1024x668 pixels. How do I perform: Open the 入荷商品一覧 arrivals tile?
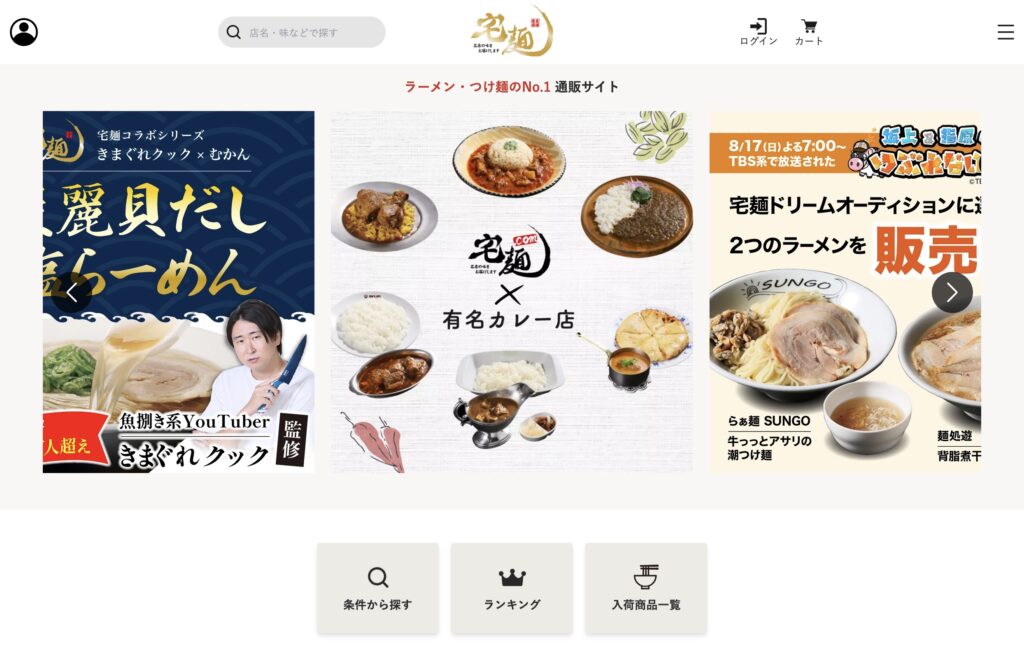pyautogui.click(x=646, y=588)
